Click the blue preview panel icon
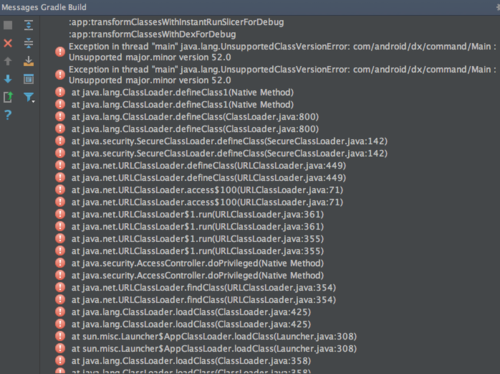The height and width of the screenshot is (374, 500). [x=29, y=79]
